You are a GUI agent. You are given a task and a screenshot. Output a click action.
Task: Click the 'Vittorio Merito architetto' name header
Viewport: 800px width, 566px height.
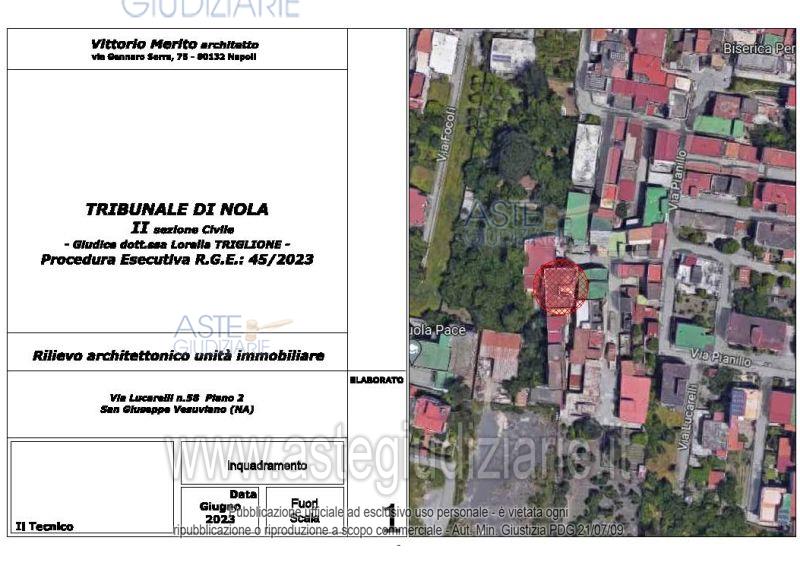coord(174,44)
